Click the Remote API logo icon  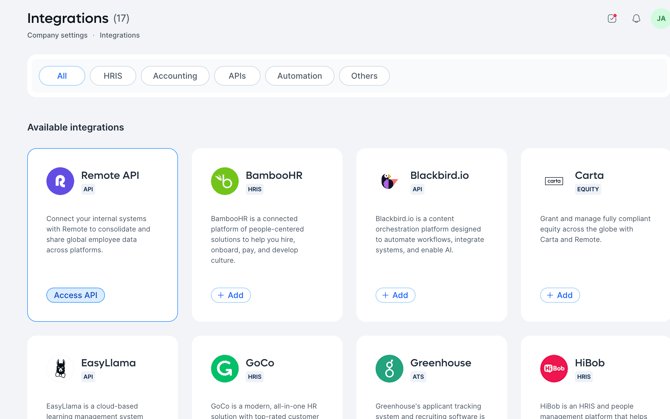pyautogui.click(x=60, y=181)
